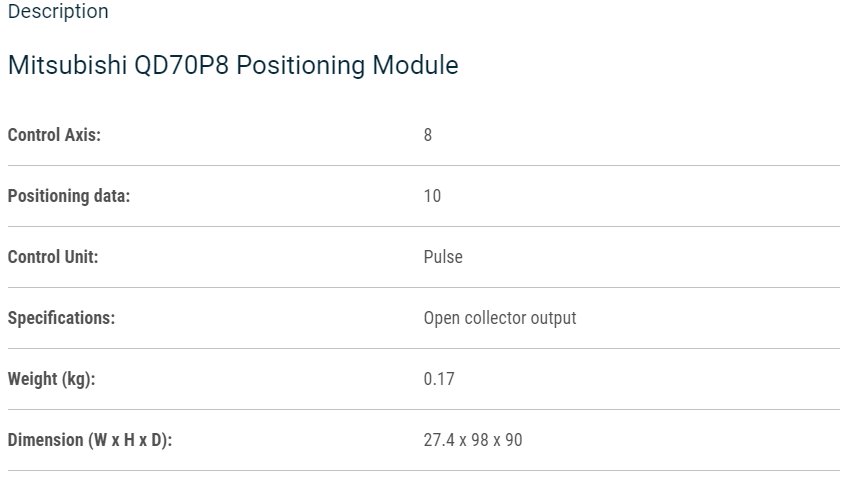This screenshot has height=481, width=849.
Task: Click the Control Unit label
Action: point(53,257)
